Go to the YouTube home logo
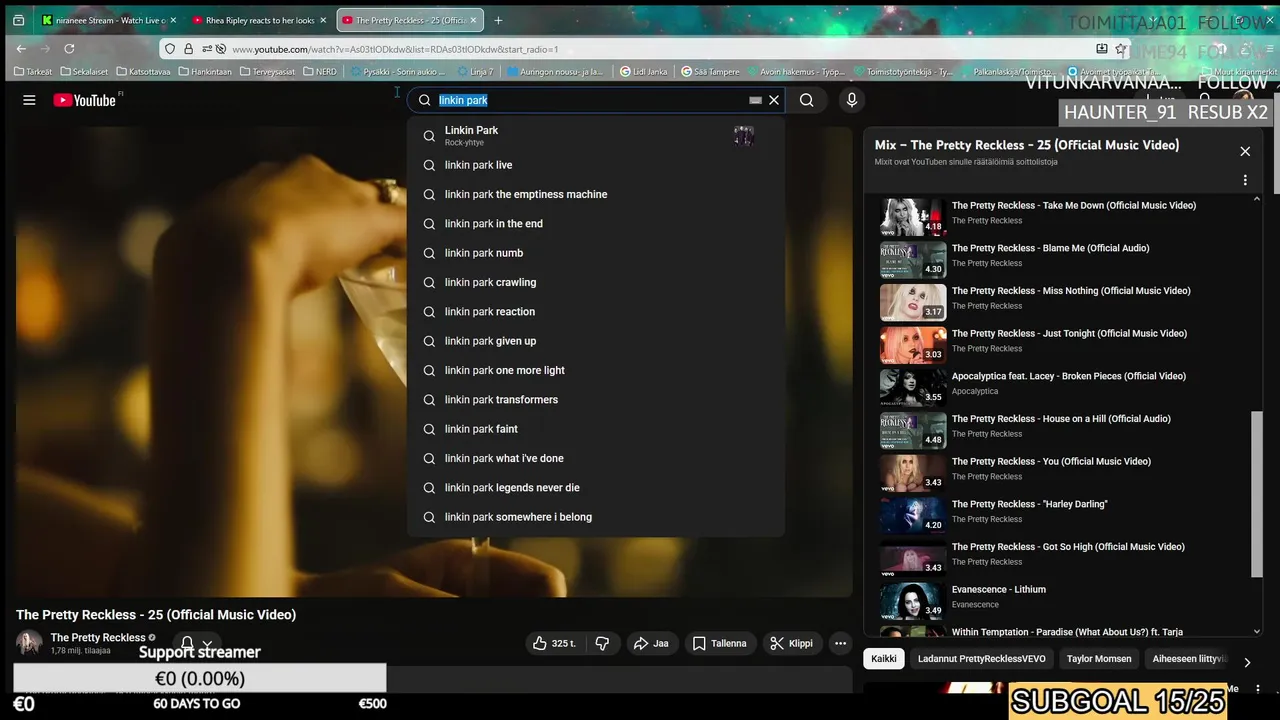 pyautogui.click(x=86, y=100)
